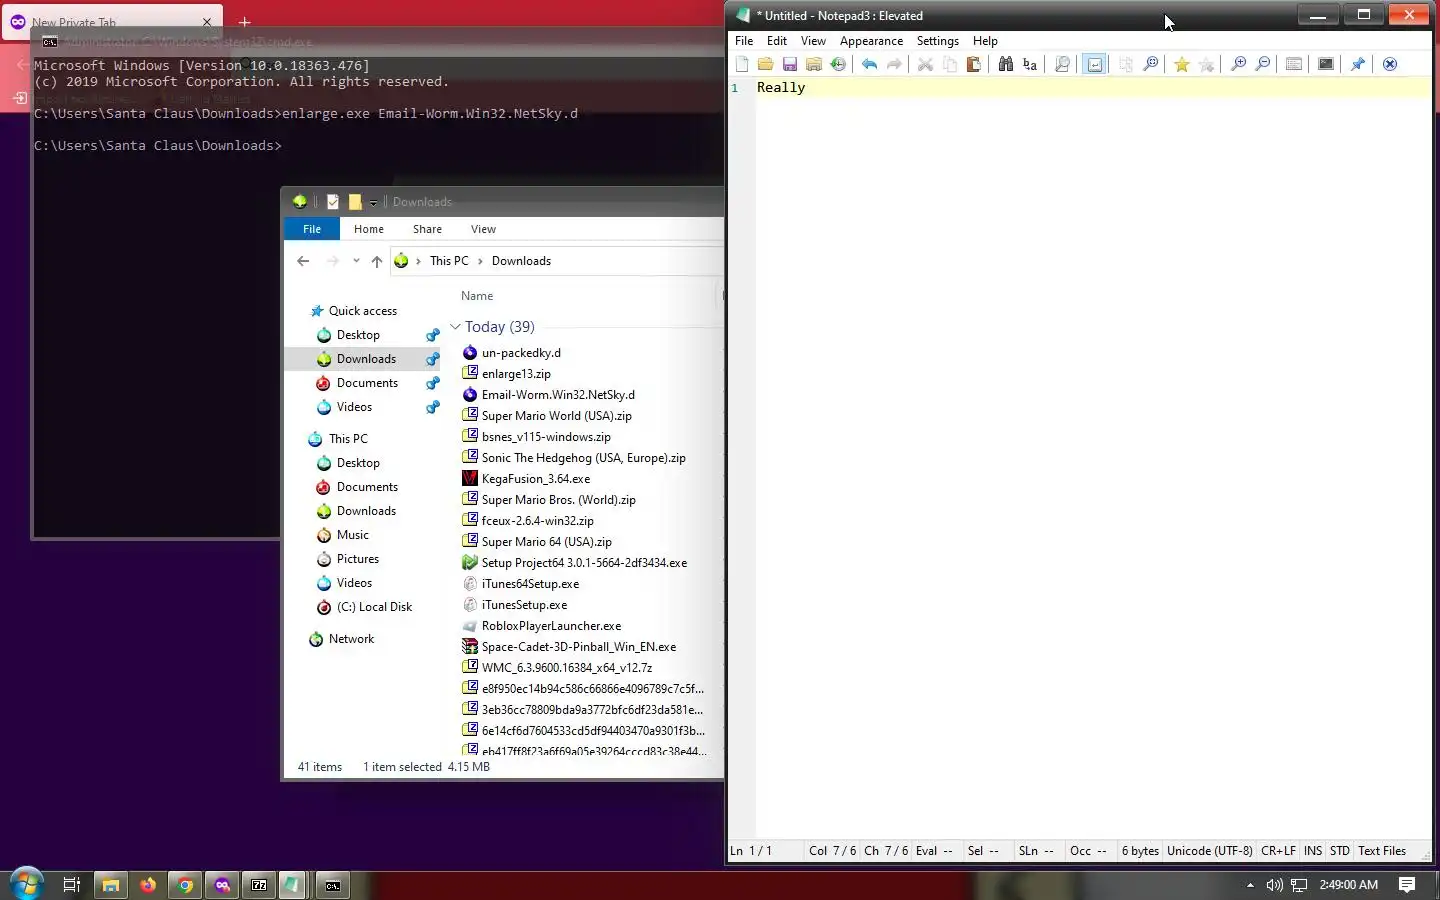Toggle word wrap in Notepad3 toolbar
Viewport: 1440px width, 900px height.
click(x=1094, y=64)
